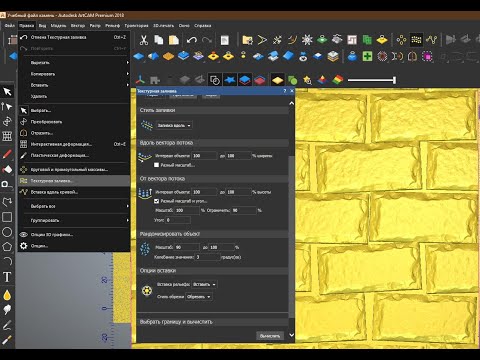Collapse 'Стиль заливки' section header
The width and height of the screenshot is (480, 360).
click(x=213, y=110)
